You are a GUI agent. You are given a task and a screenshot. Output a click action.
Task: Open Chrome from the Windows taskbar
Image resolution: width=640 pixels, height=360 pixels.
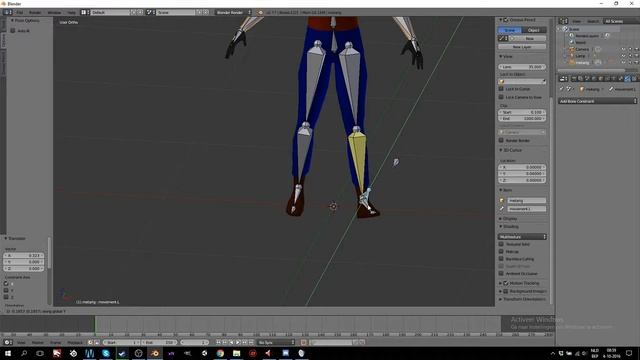coord(220,353)
